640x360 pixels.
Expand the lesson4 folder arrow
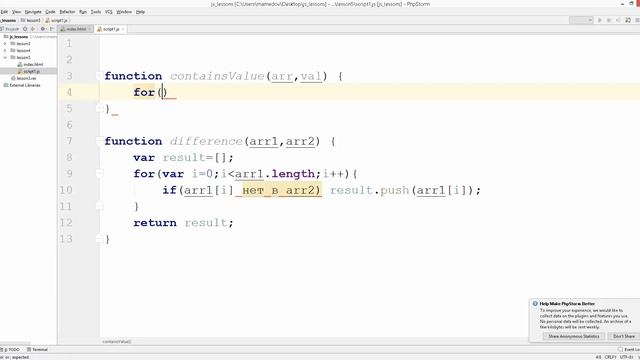pyautogui.click(x=5, y=51)
